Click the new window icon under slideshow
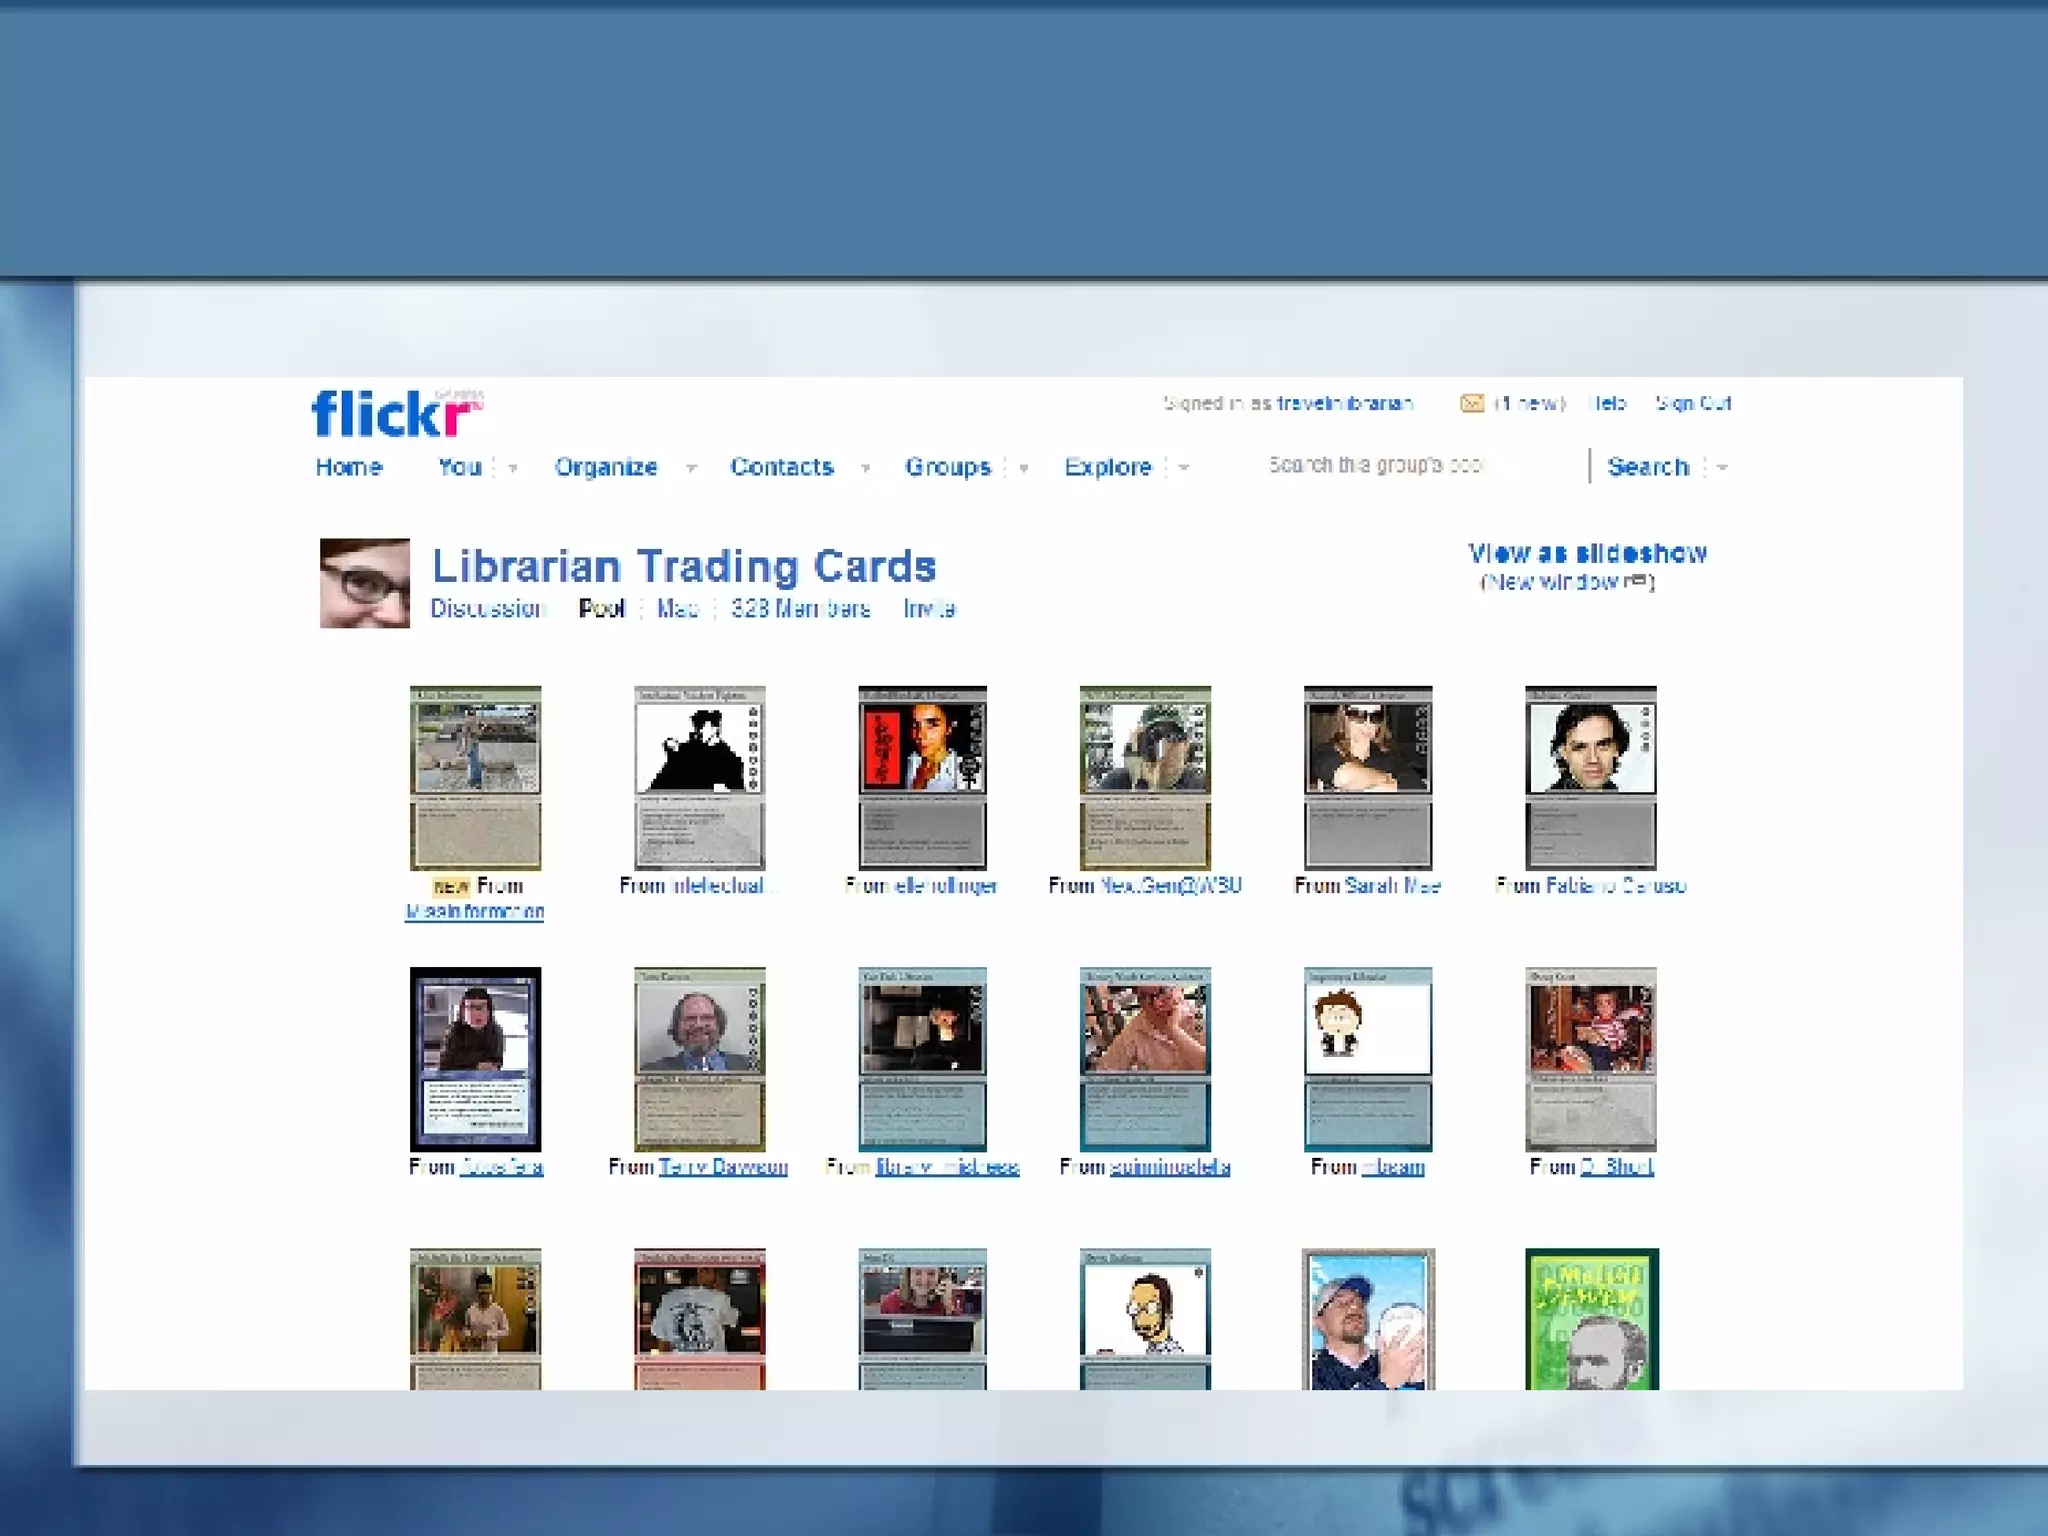The image size is (2048, 1536). coord(1636,581)
